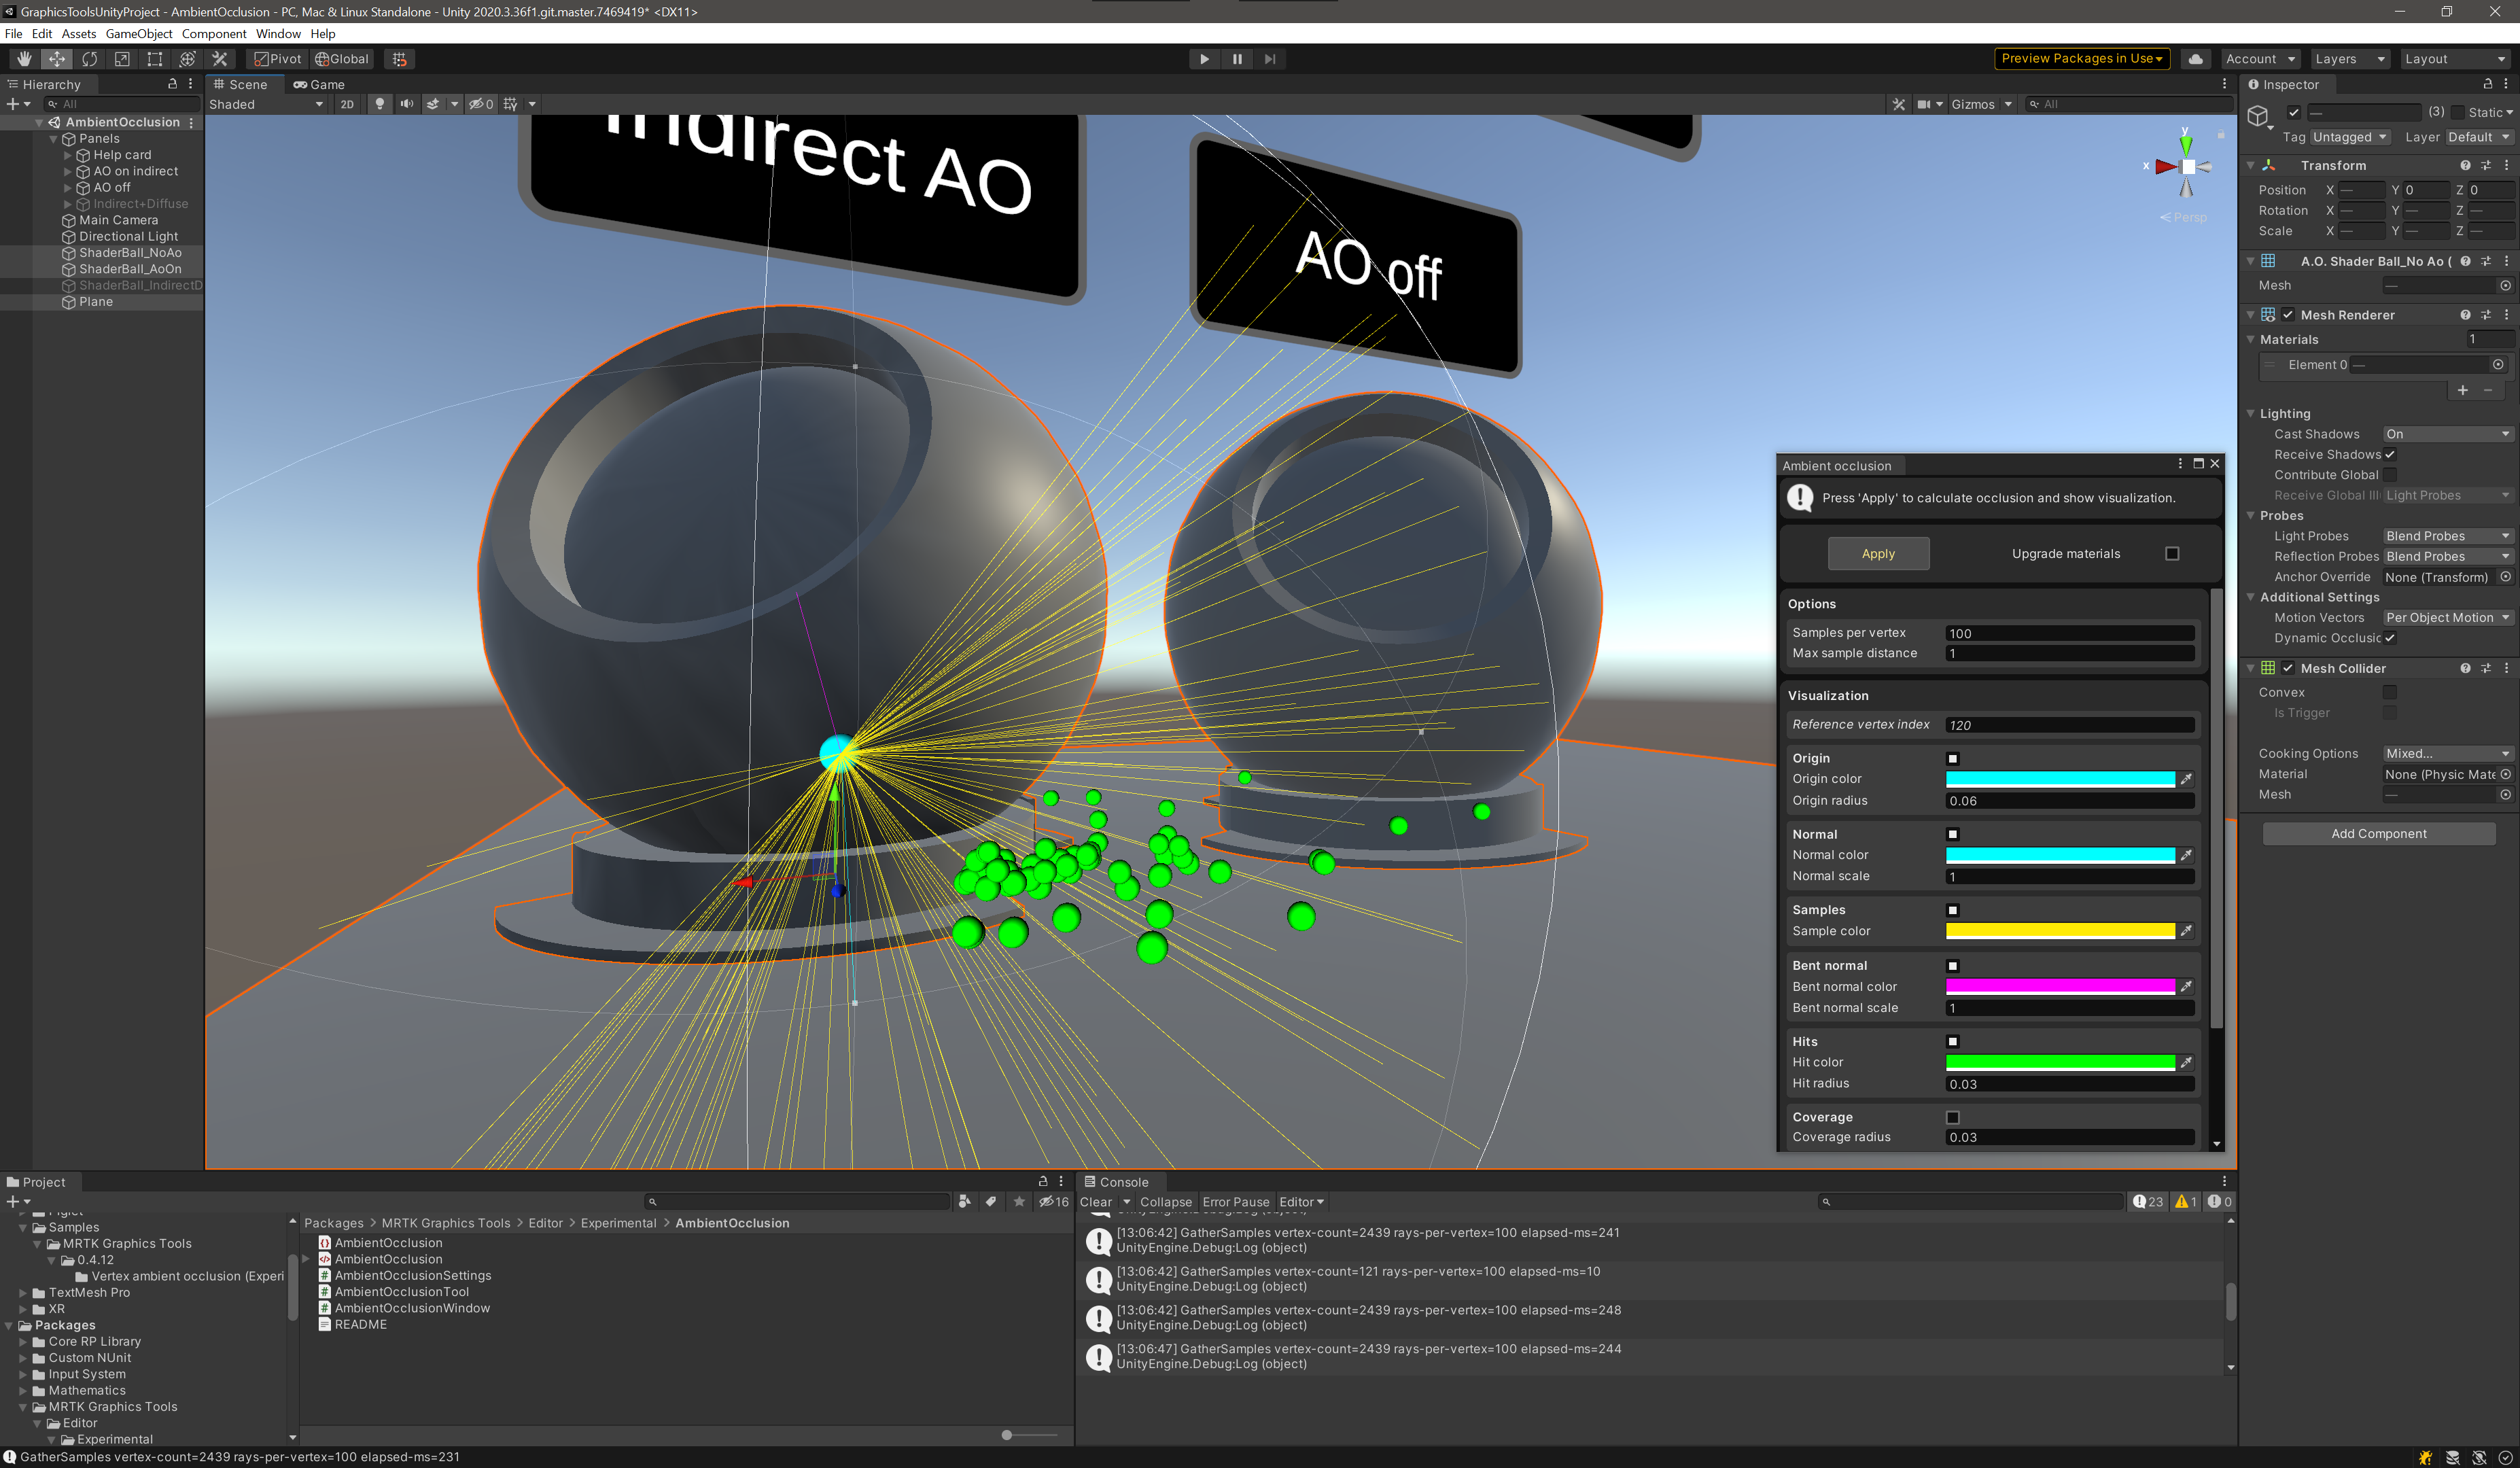The height and width of the screenshot is (1468, 2520).
Task: Enable the Upgrade materials checkbox
Action: [2172, 554]
